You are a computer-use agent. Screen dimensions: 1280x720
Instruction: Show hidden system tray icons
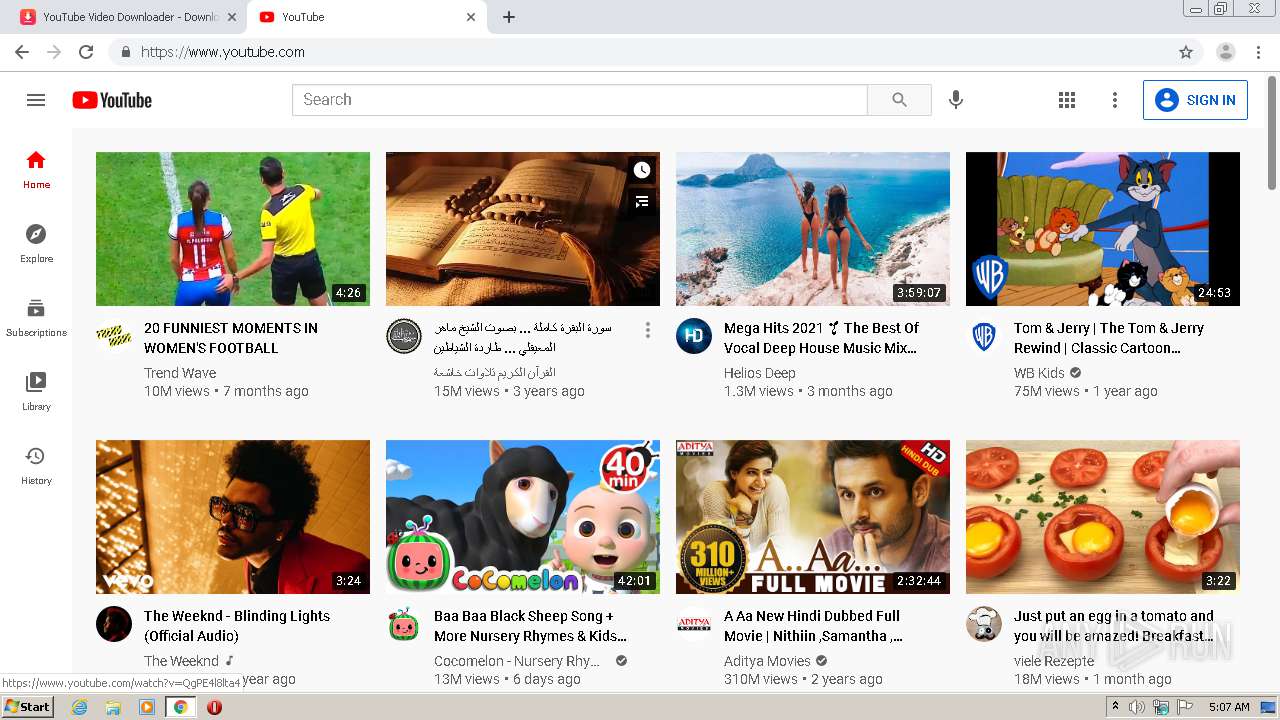1115,707
